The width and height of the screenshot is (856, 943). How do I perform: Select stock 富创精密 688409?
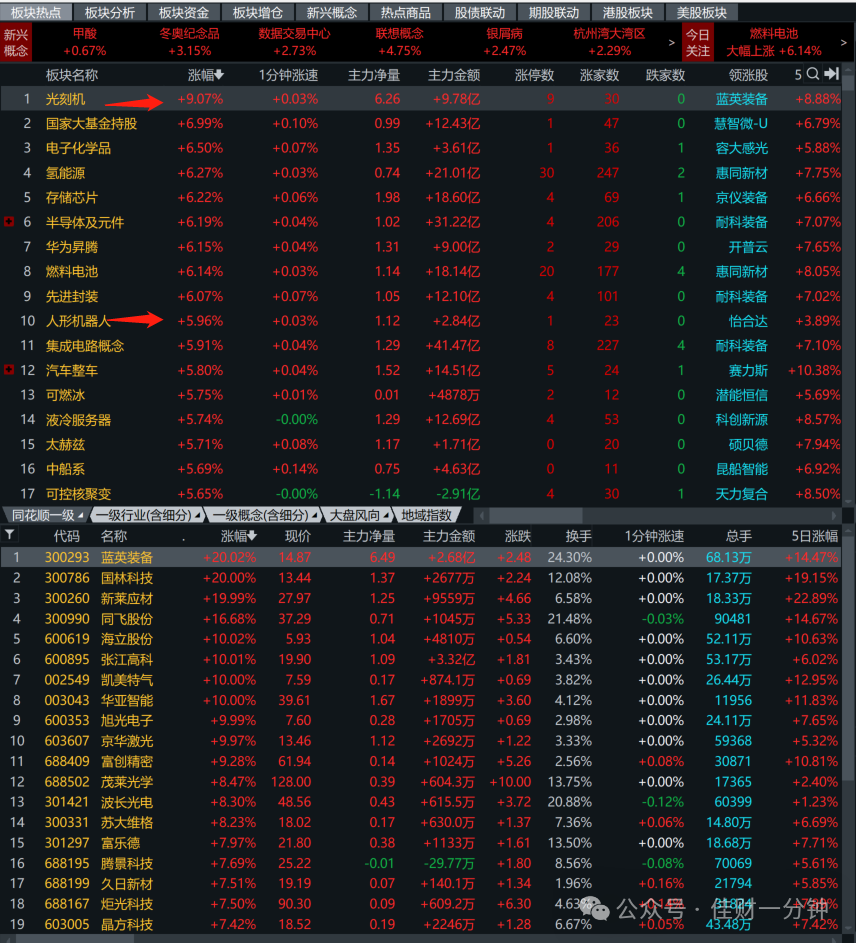421,761
